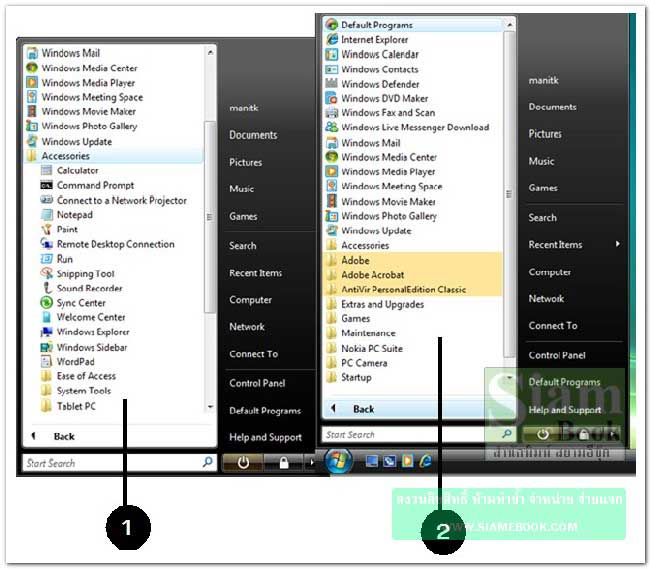Click the lock button next to power
The width and height of the screenshot is (651, 569).
[284, 463]
